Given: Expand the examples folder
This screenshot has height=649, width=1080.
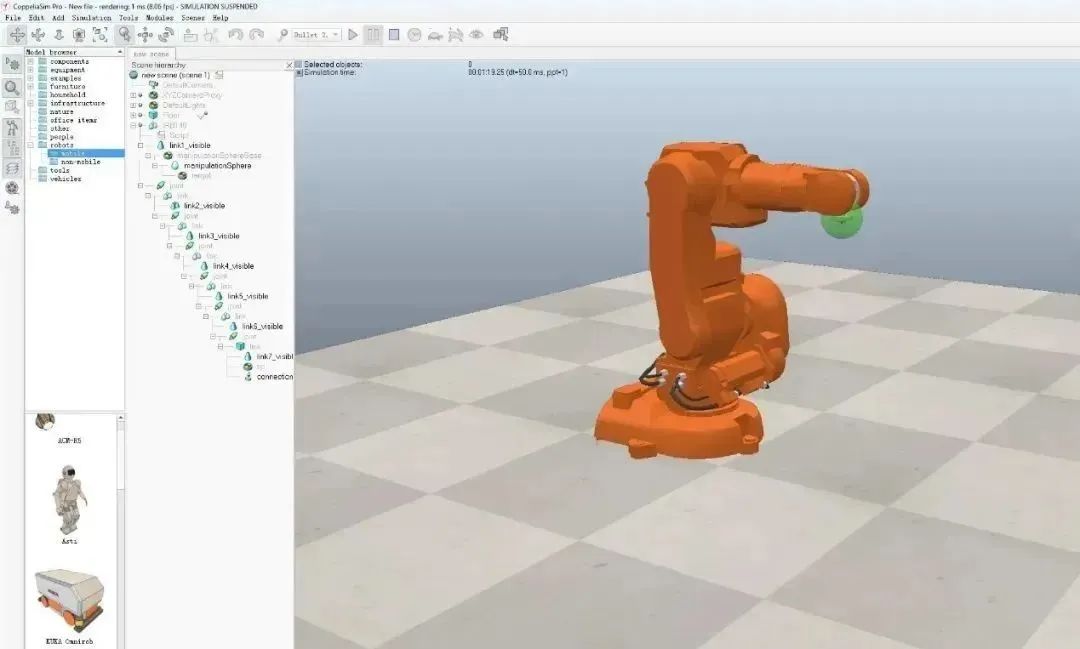Looking at the screenshot, I should (x=30, y=78).
